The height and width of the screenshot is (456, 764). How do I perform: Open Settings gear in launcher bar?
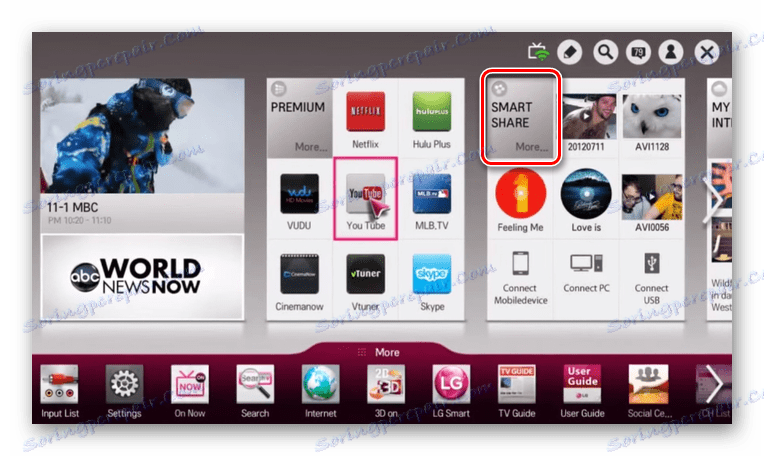coord(124,391)
